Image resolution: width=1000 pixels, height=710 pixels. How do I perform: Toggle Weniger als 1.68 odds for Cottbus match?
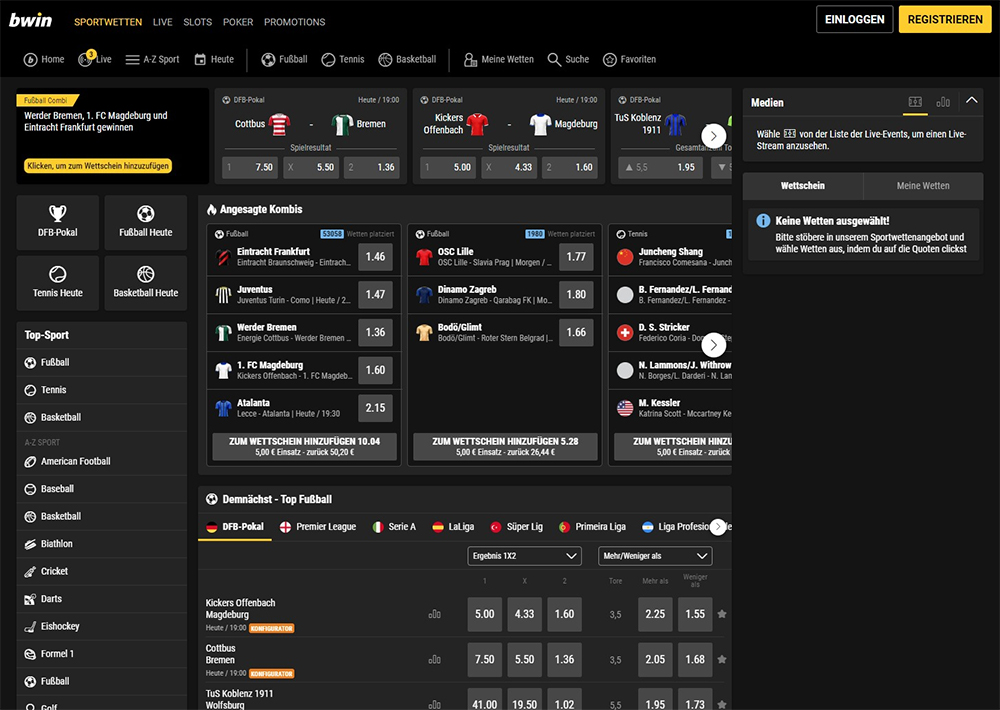pos(695,660)
